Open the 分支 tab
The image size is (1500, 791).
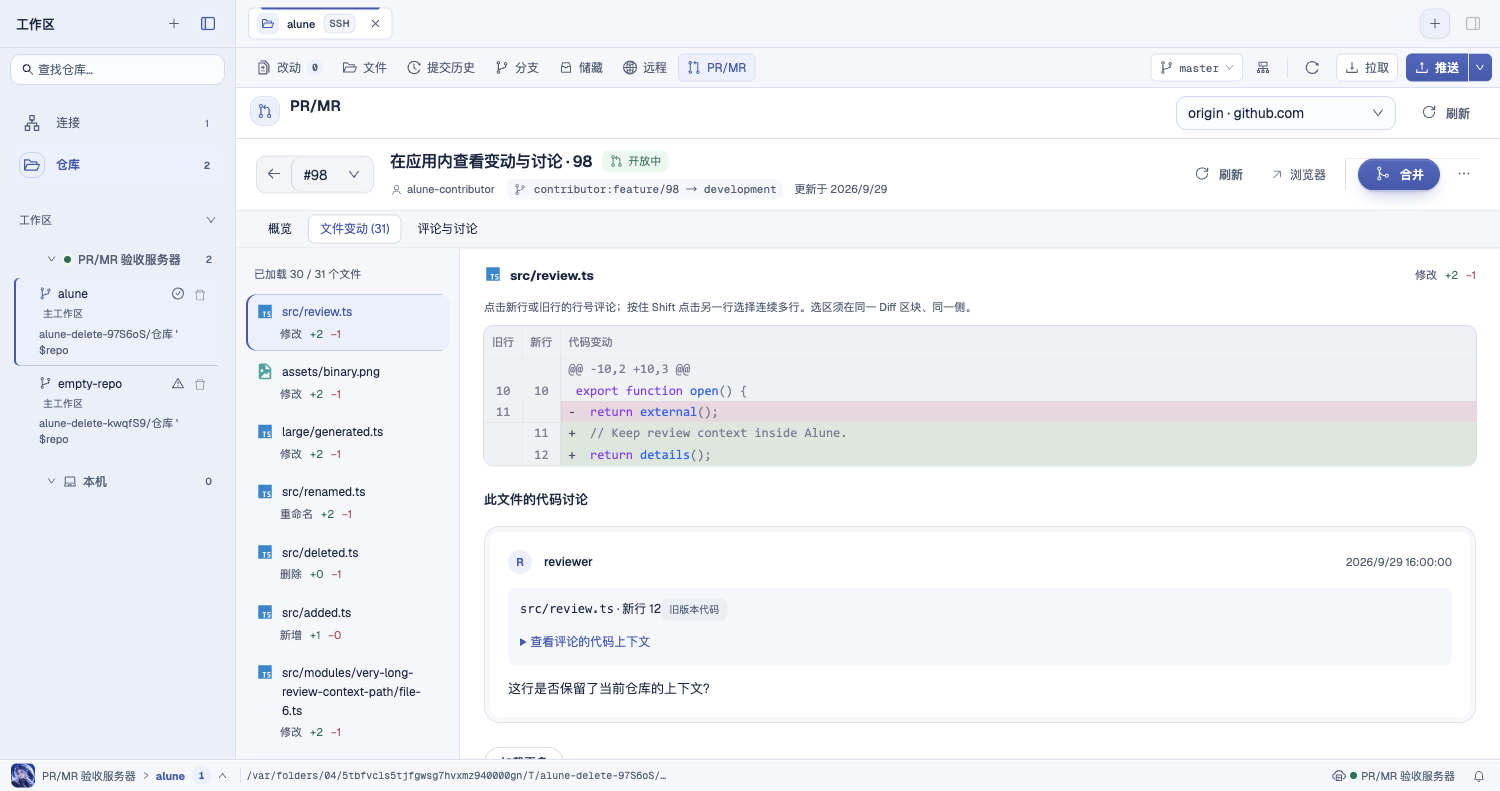[517, 68]
